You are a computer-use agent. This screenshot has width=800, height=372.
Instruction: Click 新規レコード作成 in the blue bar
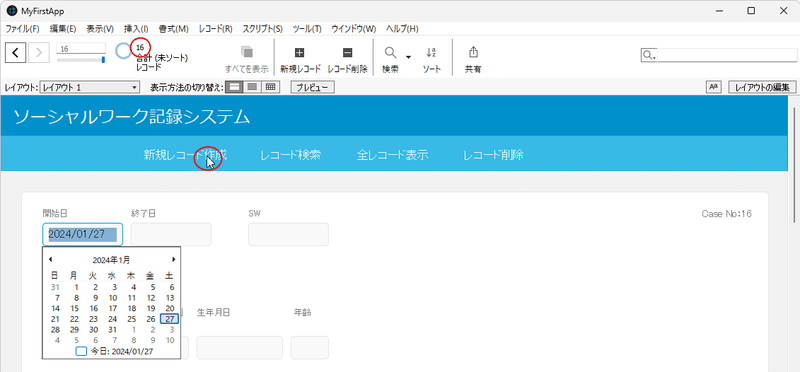pos(185,155)
